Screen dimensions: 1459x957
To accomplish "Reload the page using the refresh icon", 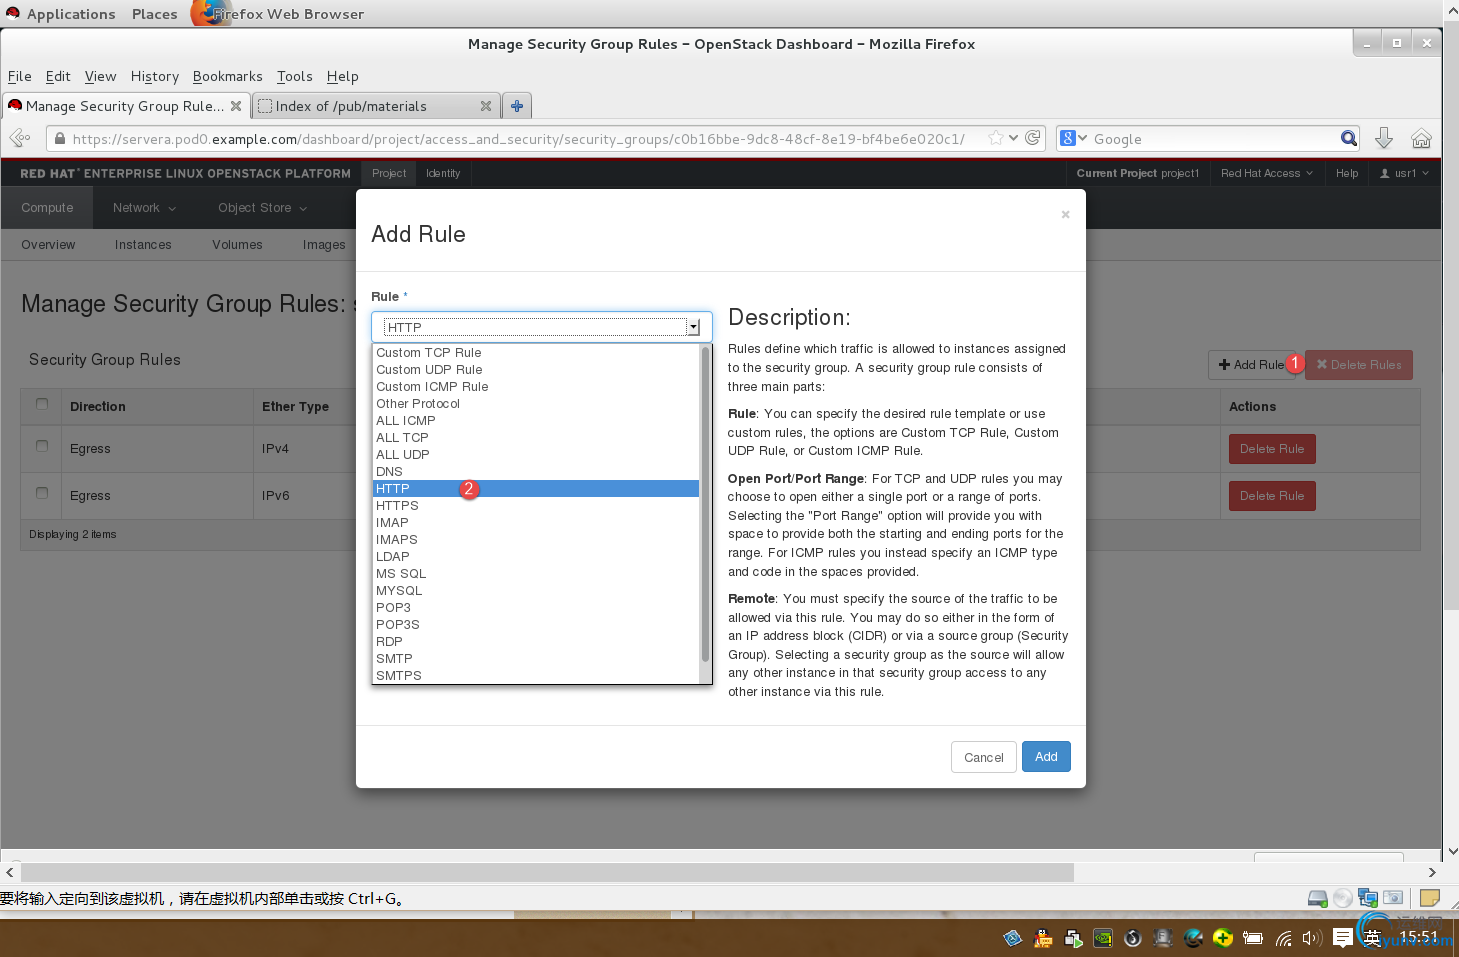I will point(1033,138).
